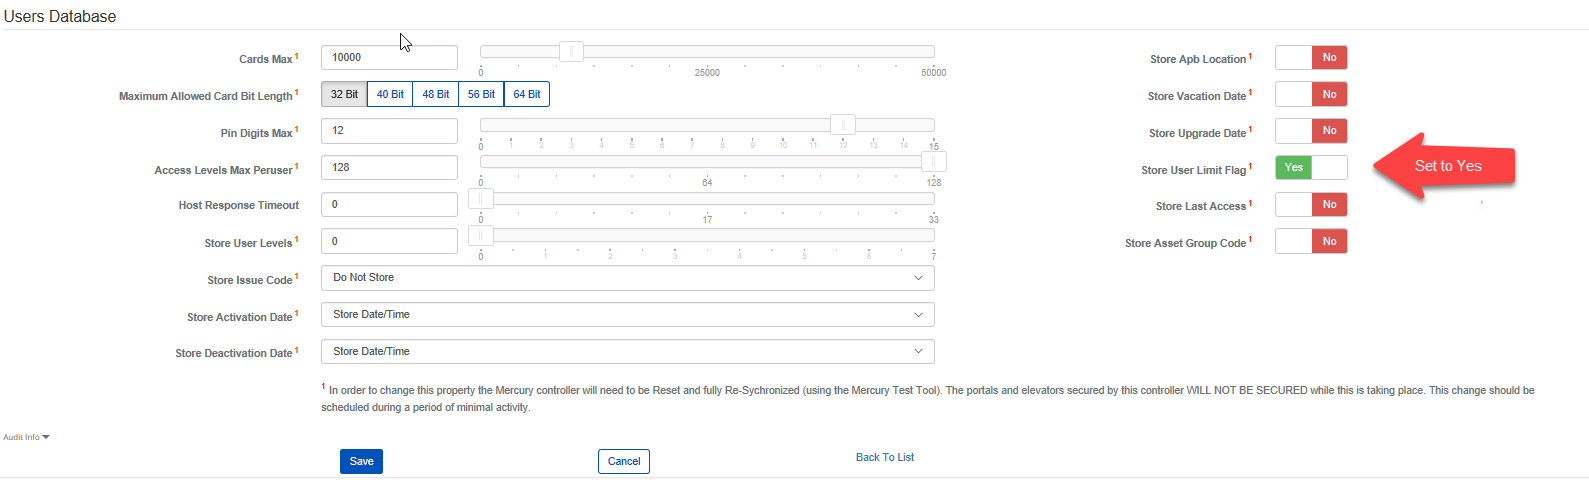1589x480 pixels.
Task: Click the Pin Digits Max slider handle
Action: coord(843,124)
